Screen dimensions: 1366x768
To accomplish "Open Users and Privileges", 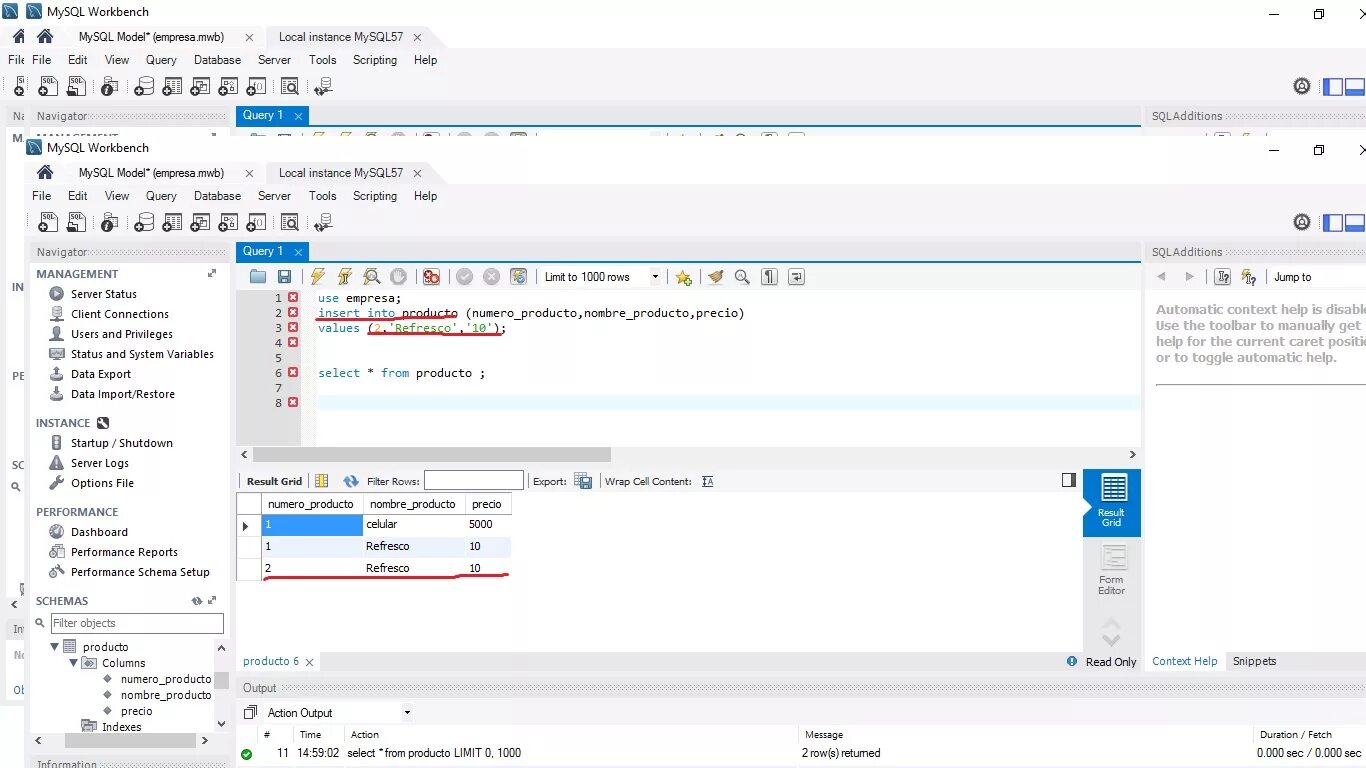I will pyautogui.click(x=121, y=334).
